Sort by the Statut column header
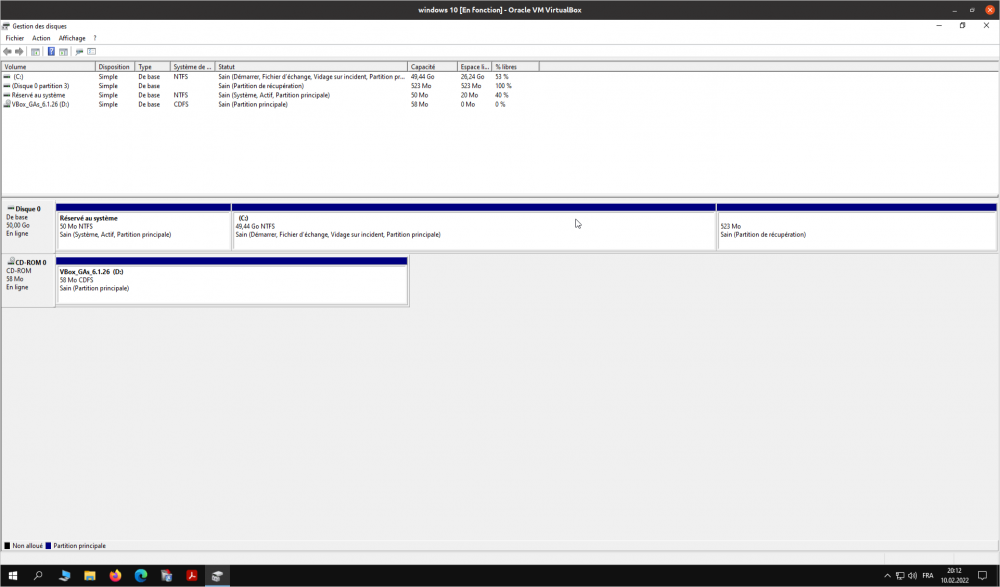The image size is (1000, 587). 311,67
